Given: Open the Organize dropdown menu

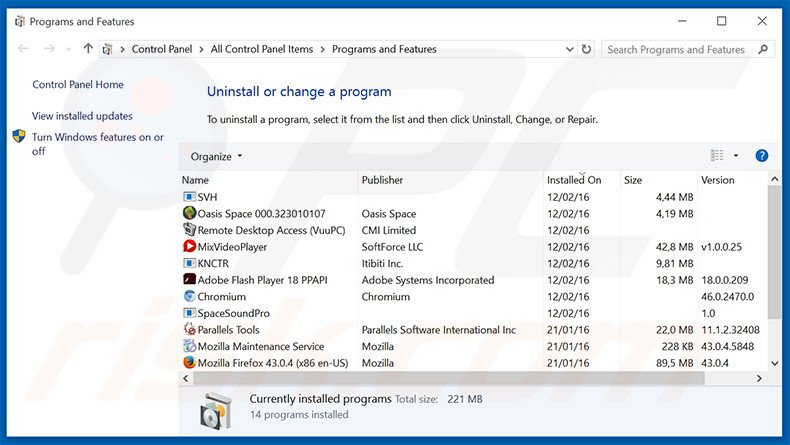Looking at the screenshot, I should click(x=216, y=156).
